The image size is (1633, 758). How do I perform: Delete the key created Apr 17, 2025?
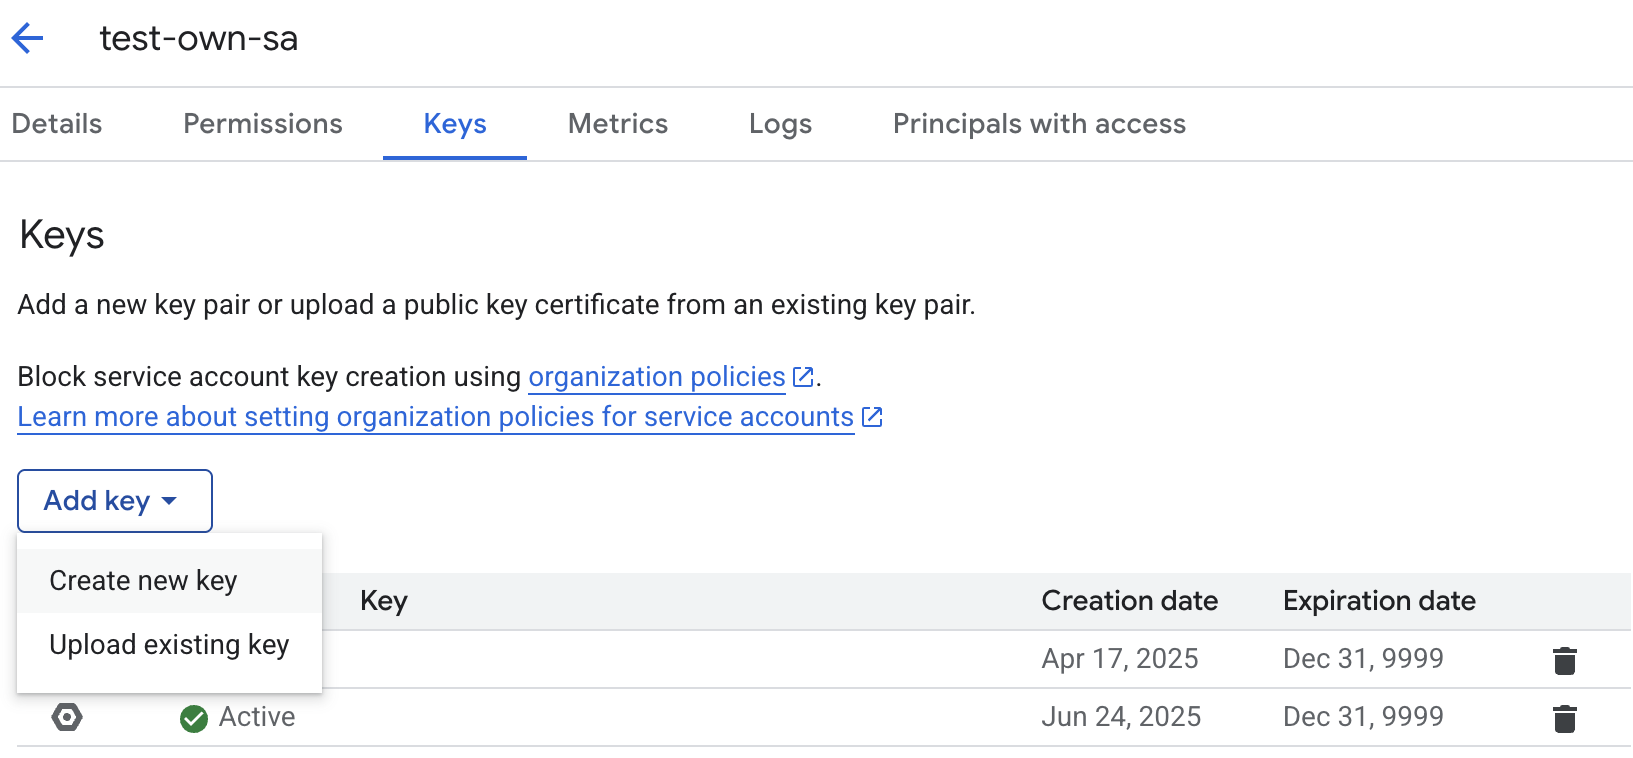pyautogui.click(x=1564, y=660)
